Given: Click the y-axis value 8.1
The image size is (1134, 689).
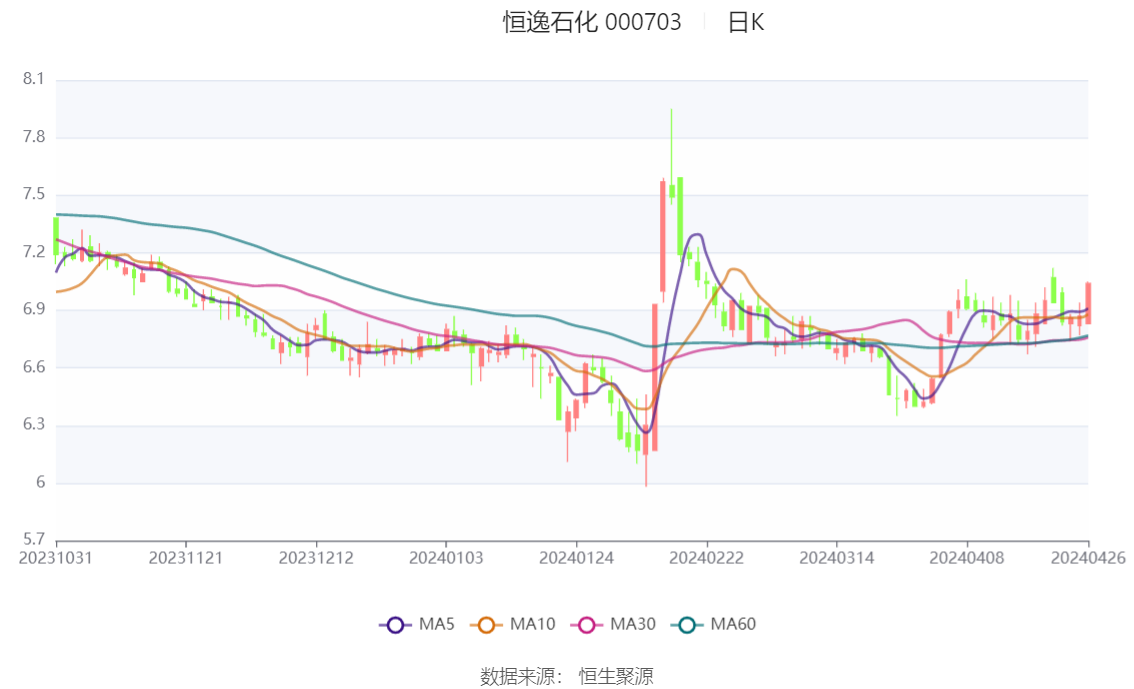Looking at the screenshot, I should [x=34, y=79].
